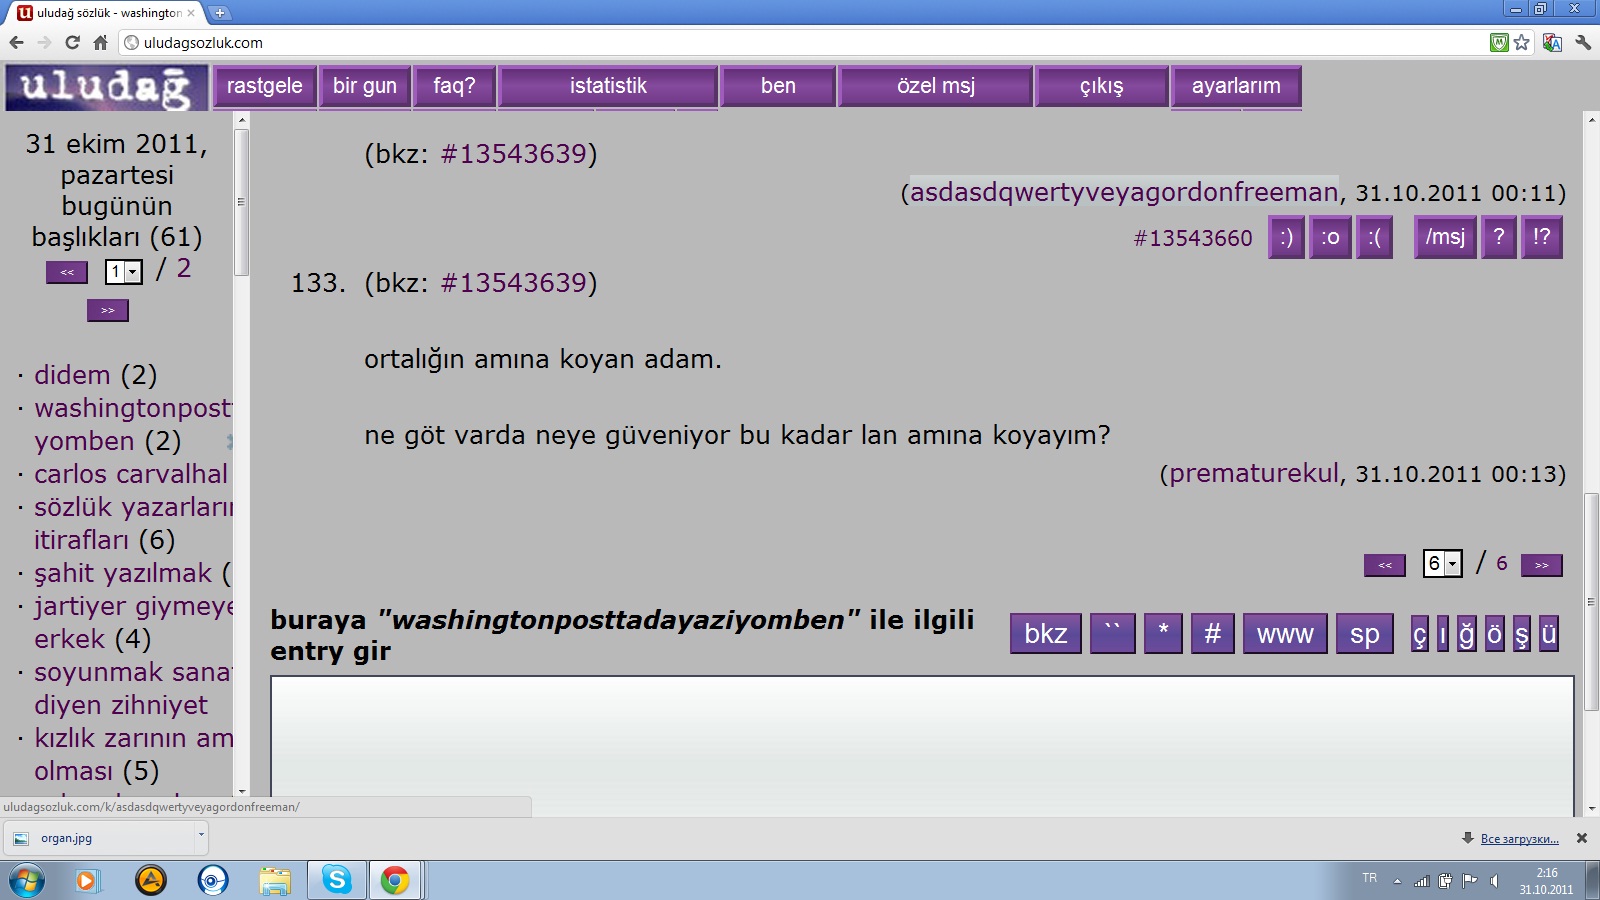Insert the ş character button

click(1521, 634)
